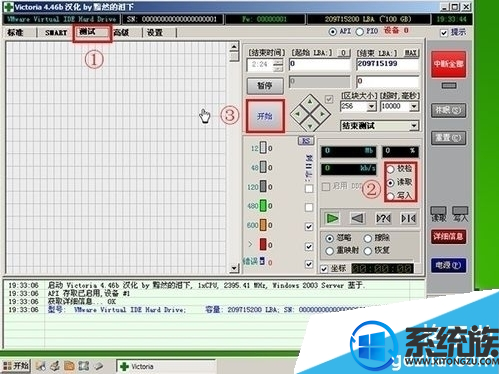Click the orange 600 ms block indicator

pos(263,225)
